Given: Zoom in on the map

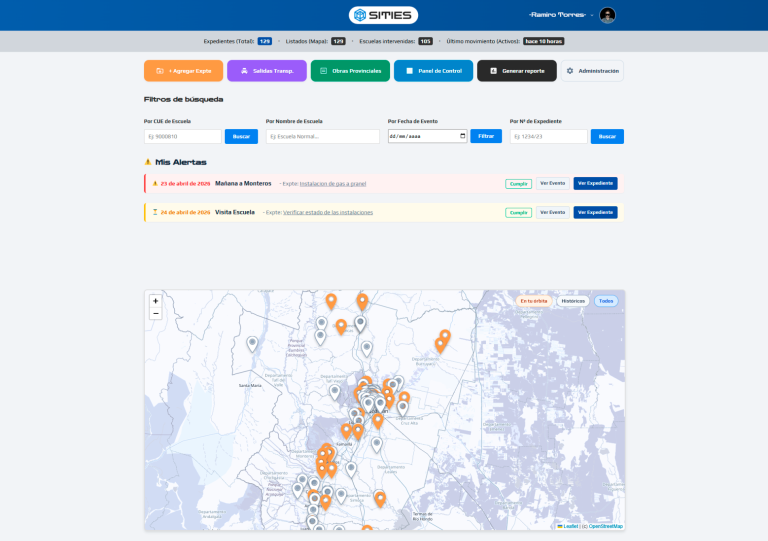Looking at the screenshot, I should pos(155,300).
